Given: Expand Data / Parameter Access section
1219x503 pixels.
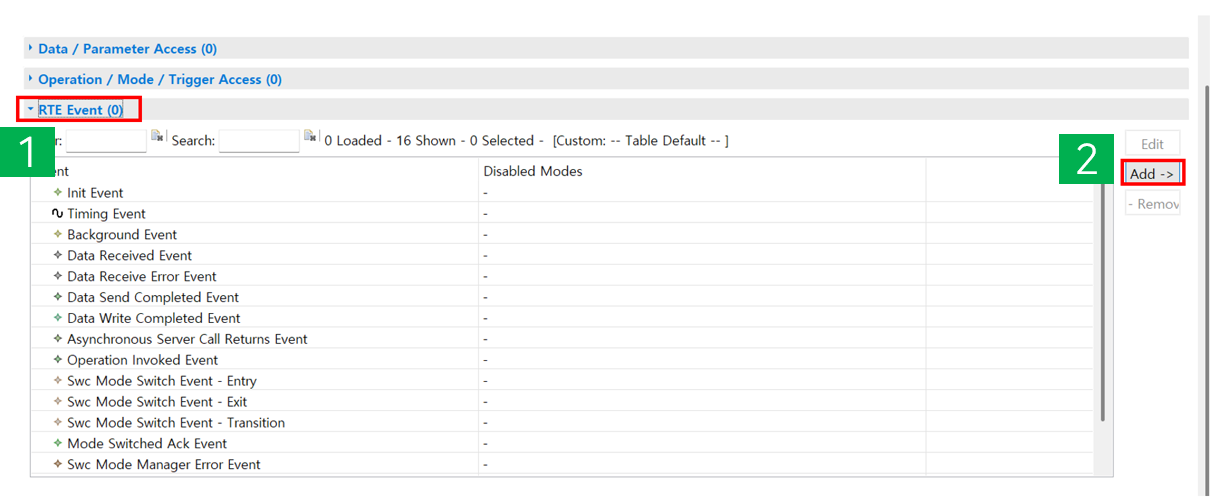Looking at the screenshot, I should click(x=127, y=49).
